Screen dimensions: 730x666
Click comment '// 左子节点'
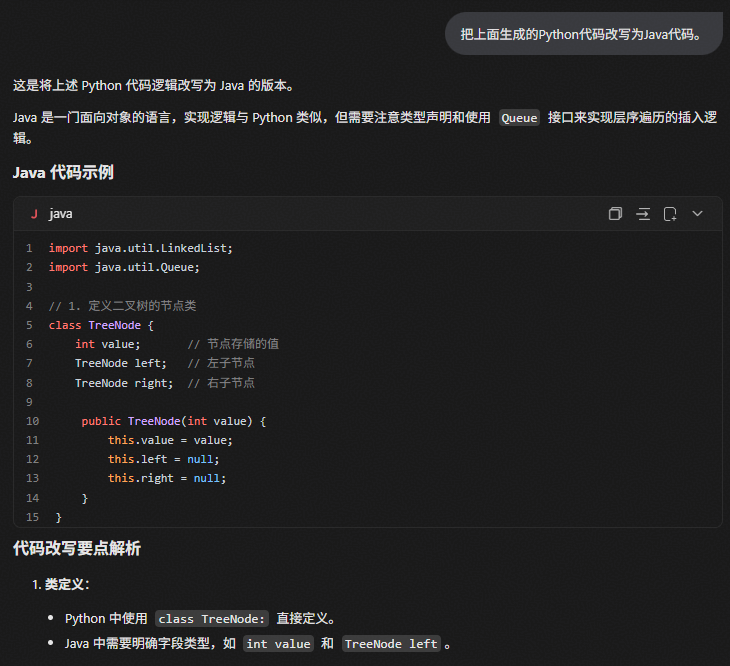[221, 363]
